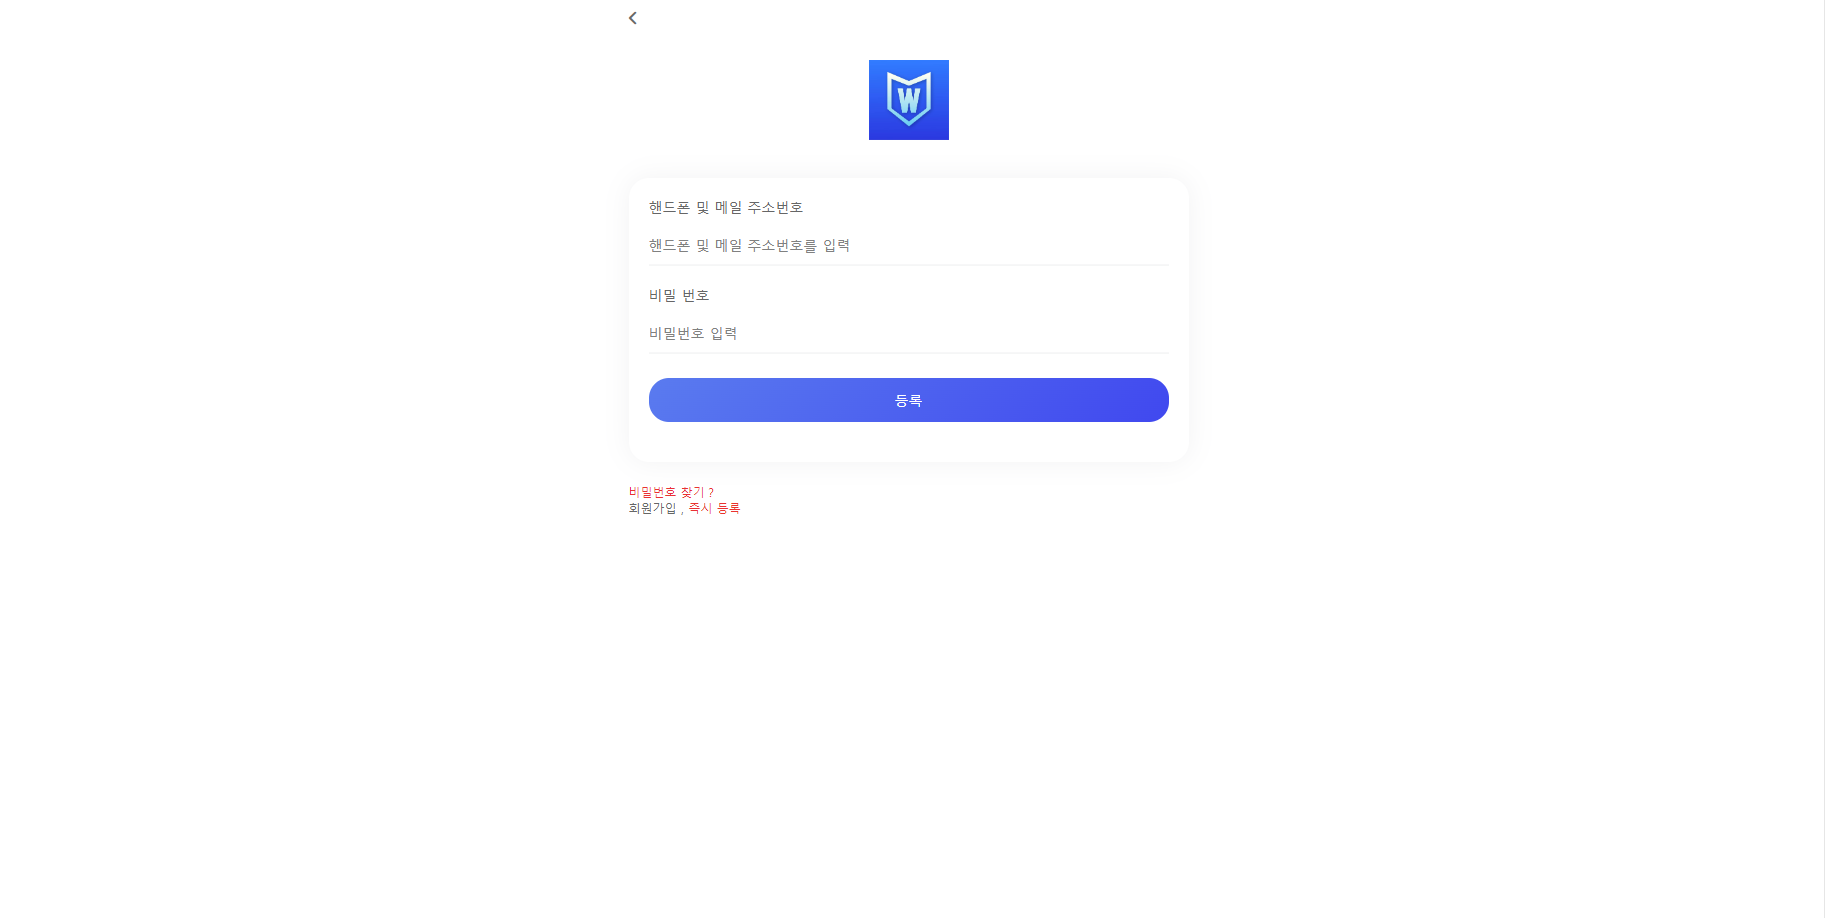
Task: Submit the form with 등록 button
Action: pos(908,400)
